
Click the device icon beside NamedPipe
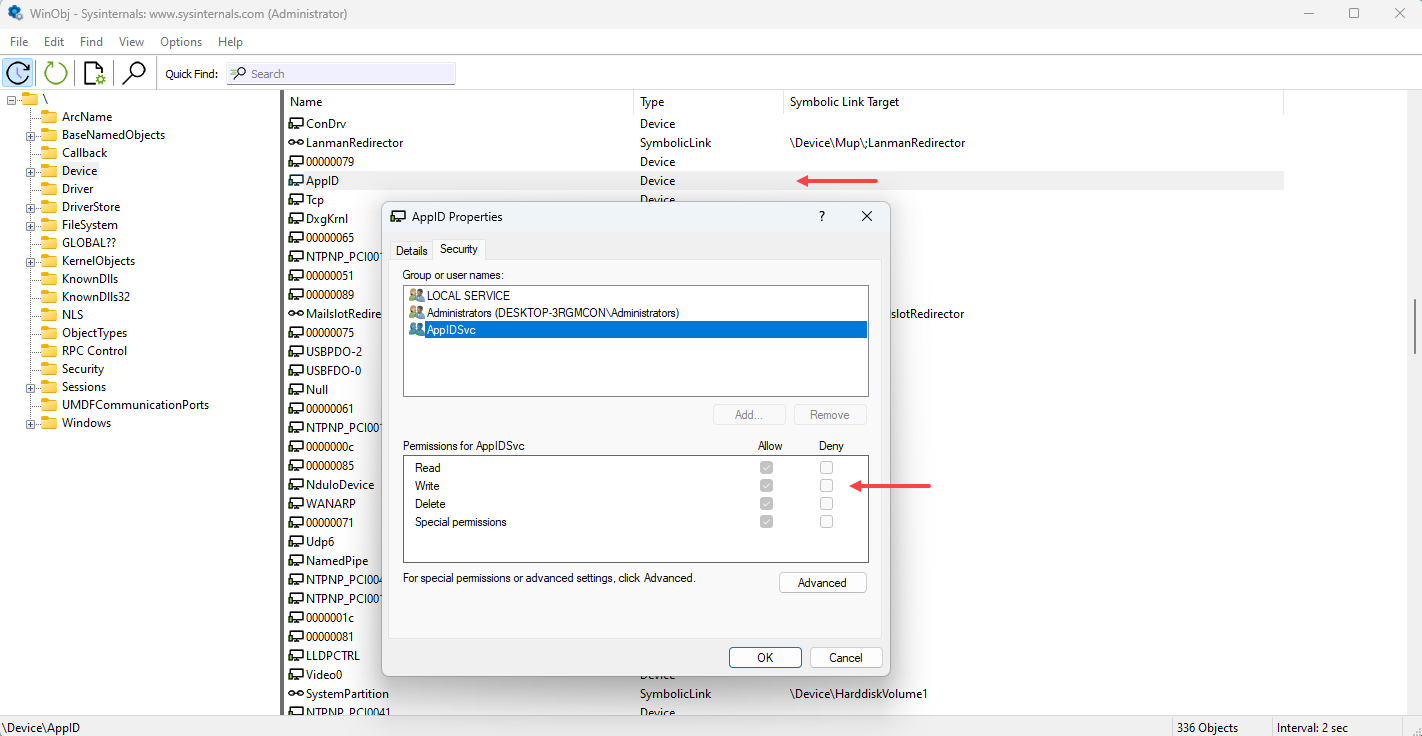tap(296, 561)
